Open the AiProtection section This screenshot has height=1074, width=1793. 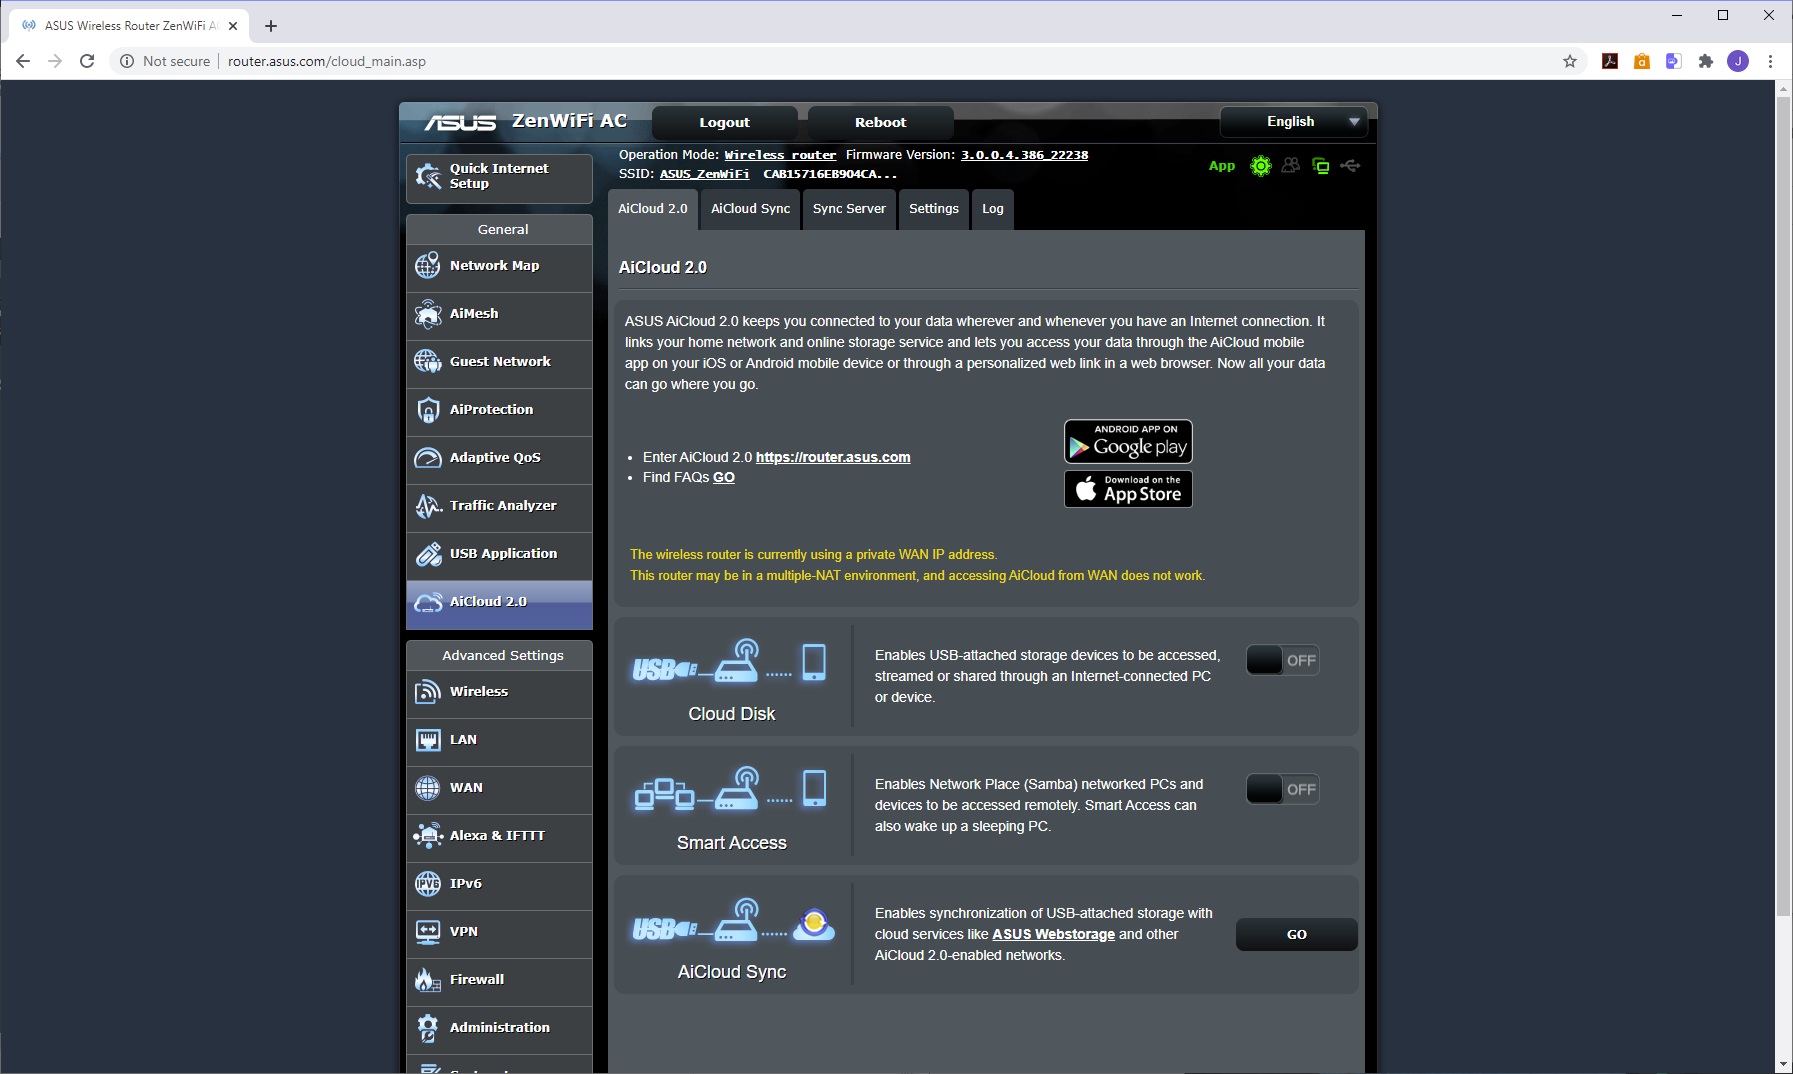(x=499, y=410)
